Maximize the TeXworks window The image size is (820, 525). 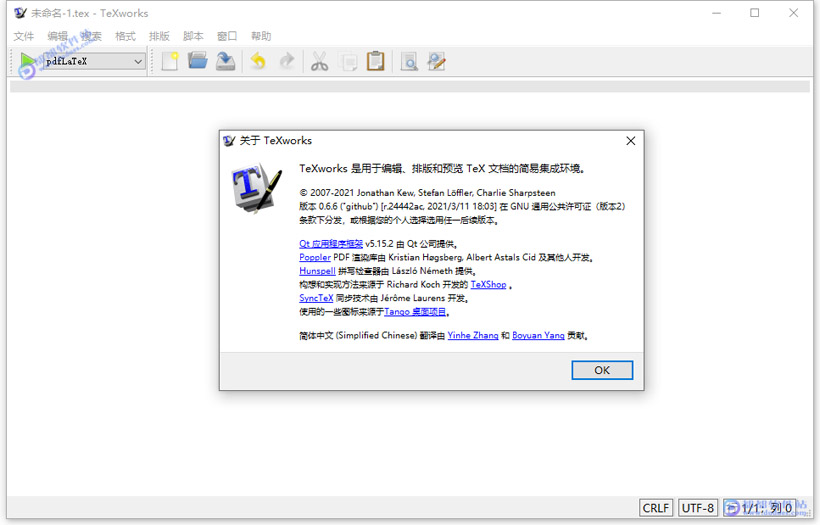pos(755,13)
